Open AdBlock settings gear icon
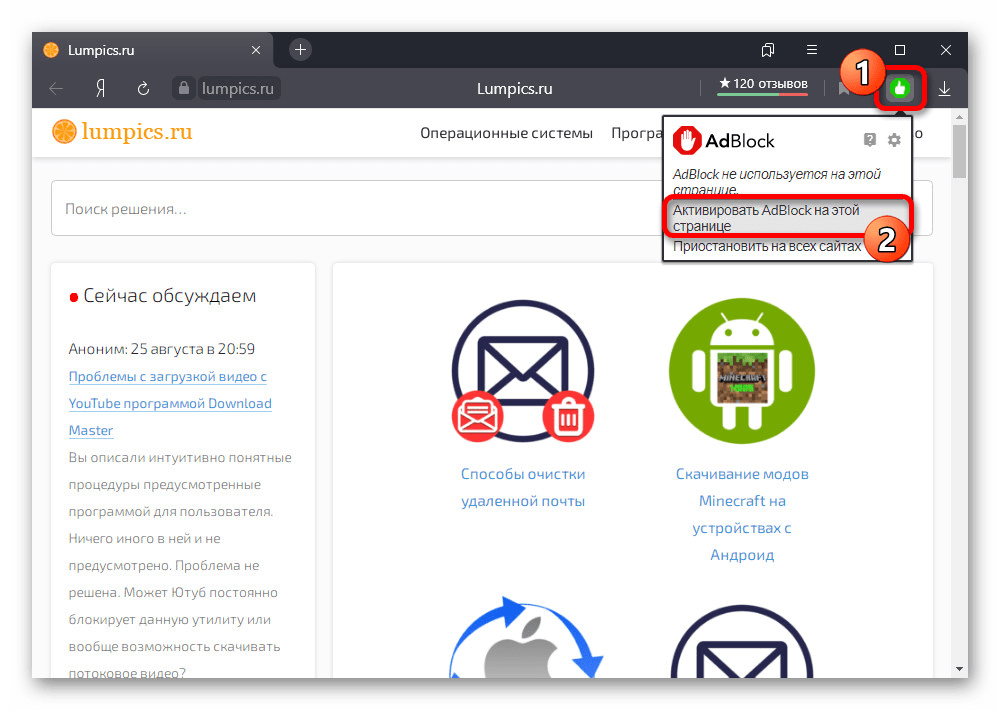The height and width of the screenshot is (710, 1000). (894, 140)
